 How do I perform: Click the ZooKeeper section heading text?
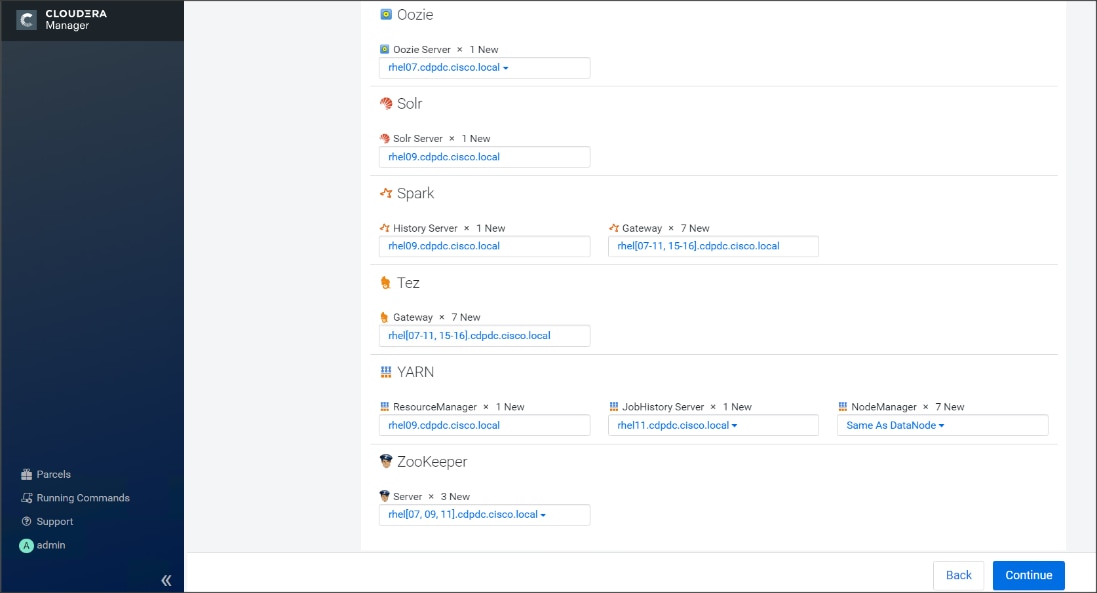pos(432,462)
